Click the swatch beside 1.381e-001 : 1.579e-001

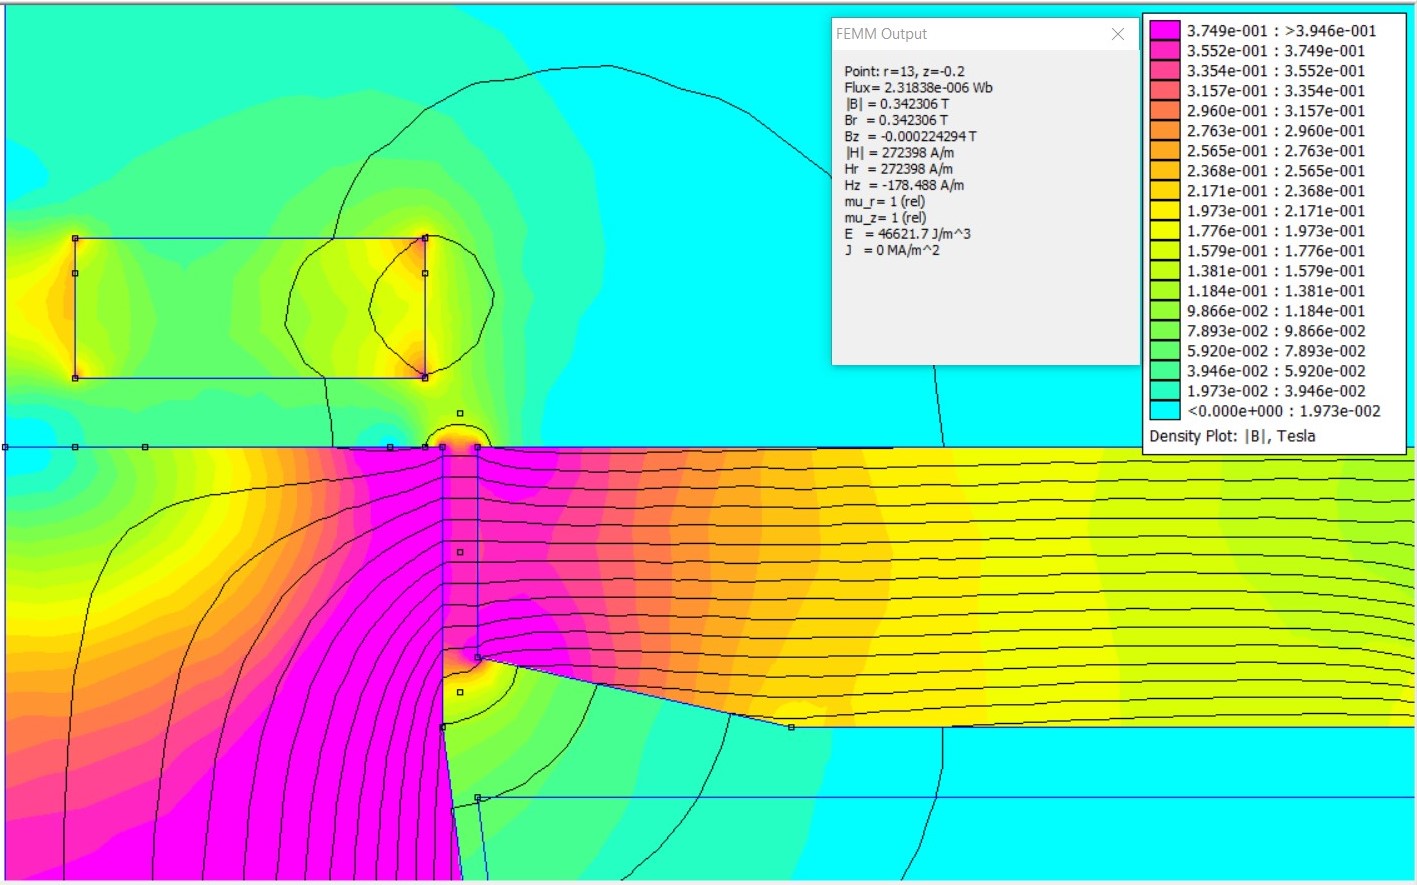[x=1165, y=271]
